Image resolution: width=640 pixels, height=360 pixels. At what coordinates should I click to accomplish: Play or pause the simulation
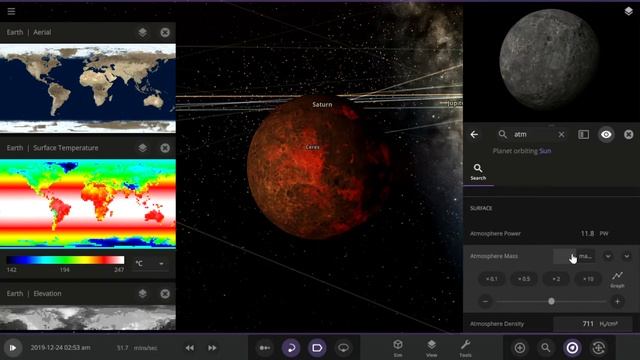13,348
